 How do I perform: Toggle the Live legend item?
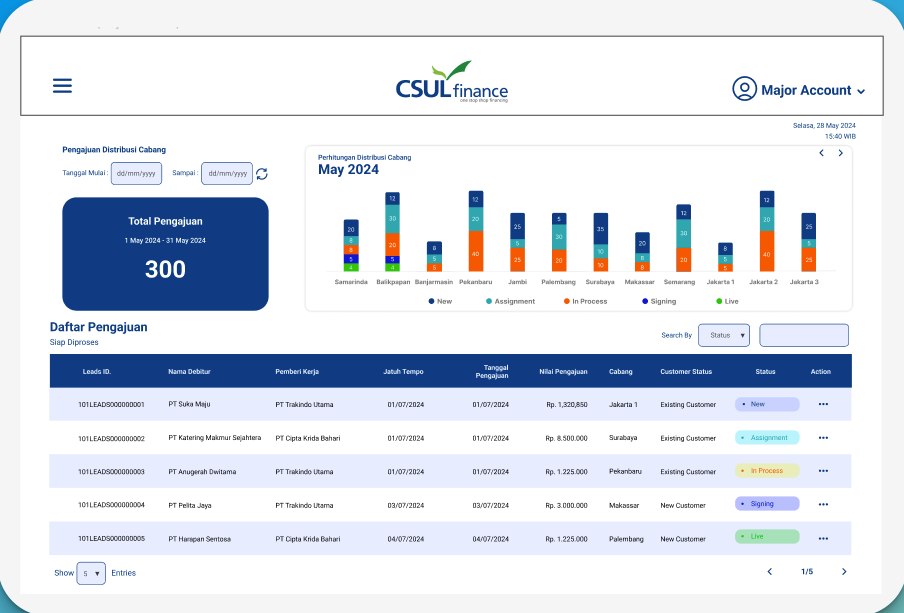pos(727,301)
